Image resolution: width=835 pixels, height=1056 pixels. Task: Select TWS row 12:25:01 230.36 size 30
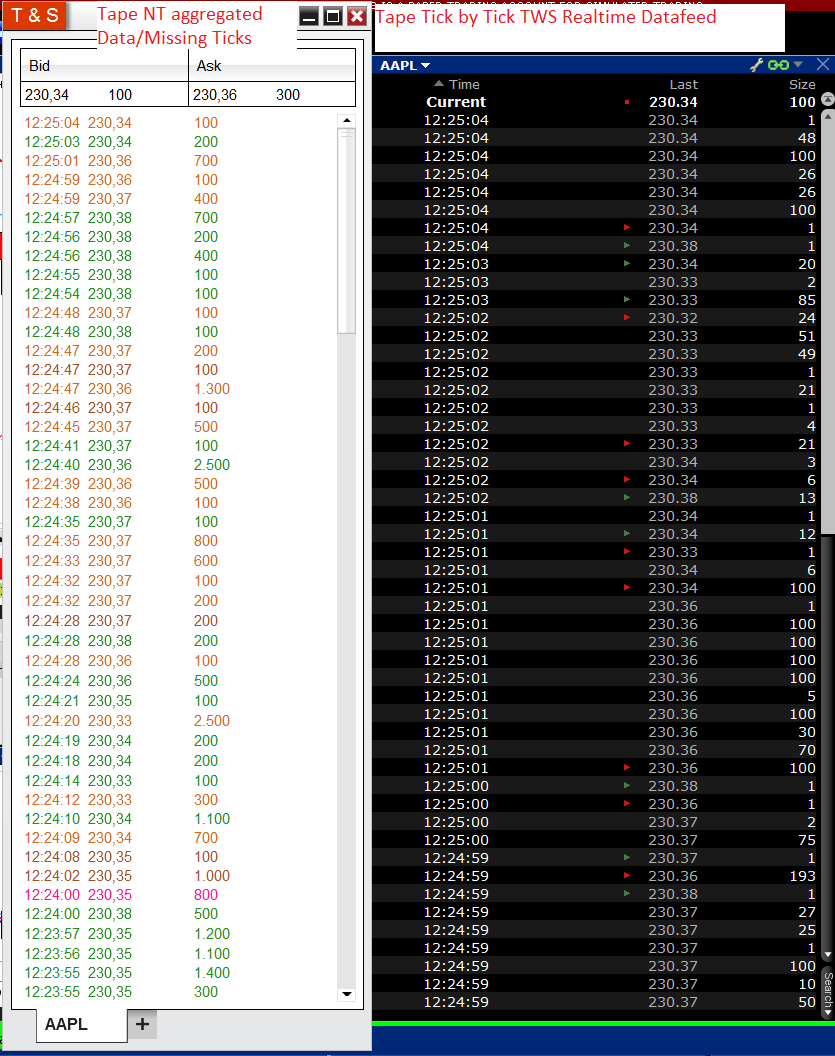point(597,731)
